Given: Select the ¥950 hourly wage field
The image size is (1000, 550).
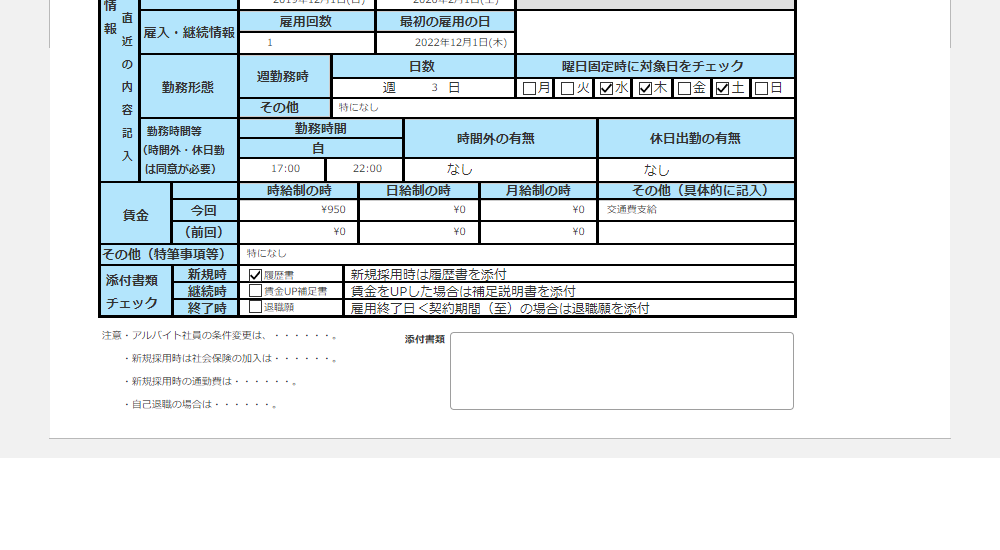Looking at the screenshot, I should click(298, 209).
